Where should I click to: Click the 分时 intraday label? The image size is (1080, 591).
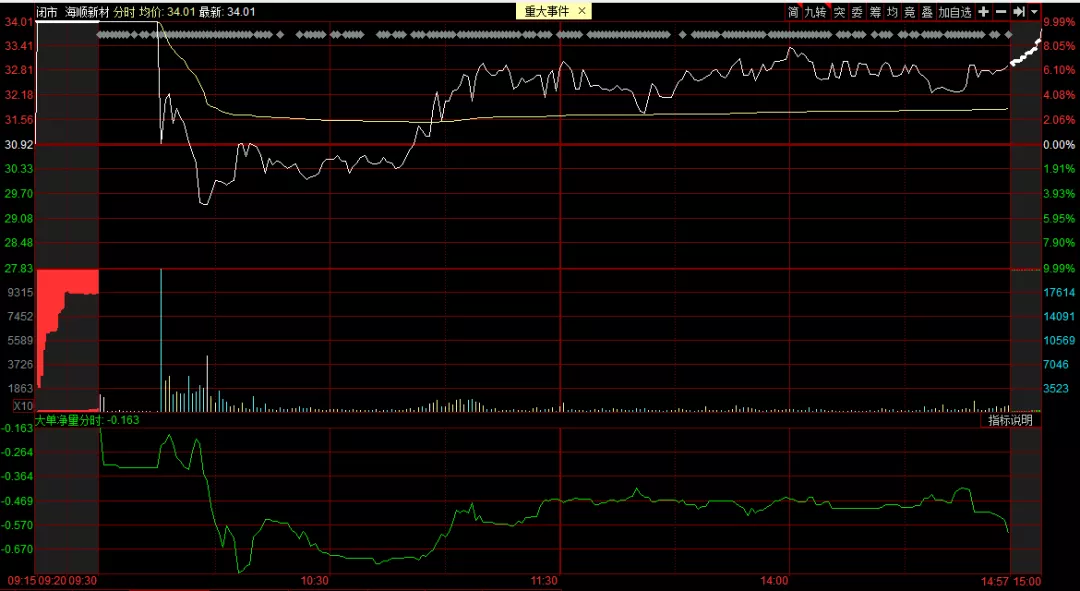[124, 12]
